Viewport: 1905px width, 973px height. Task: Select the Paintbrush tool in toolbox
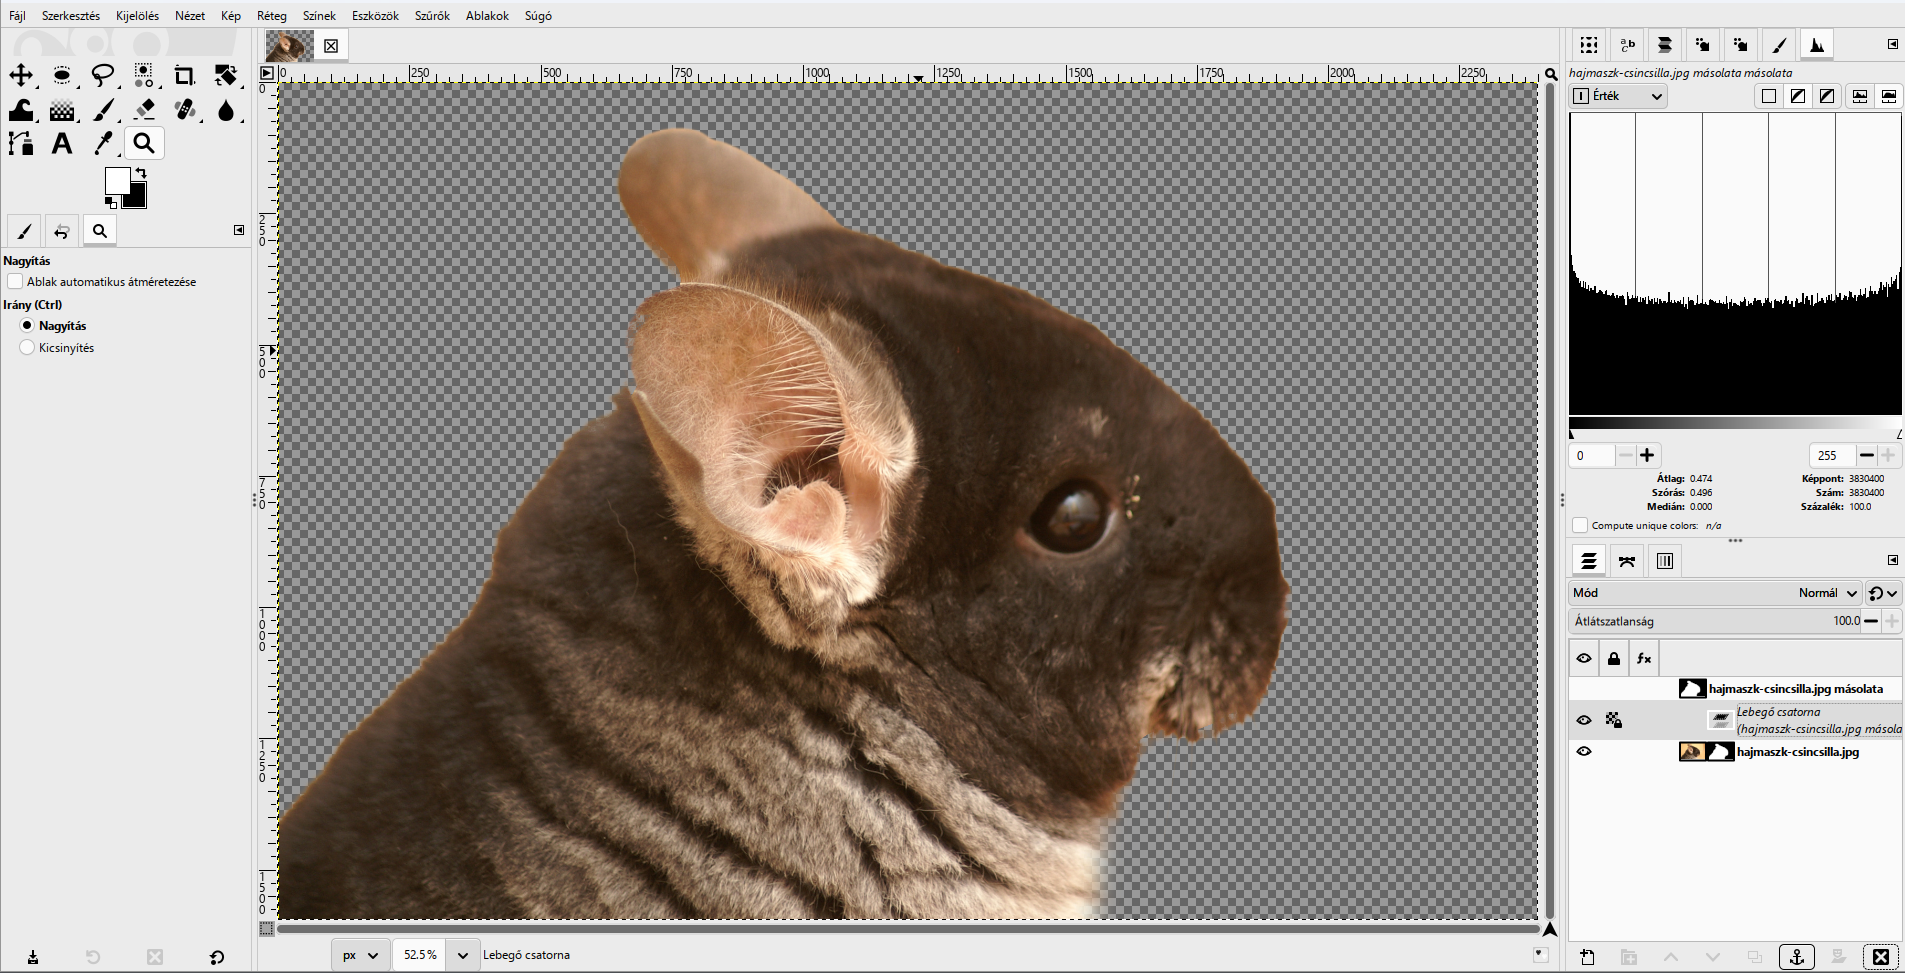[103, 110]
